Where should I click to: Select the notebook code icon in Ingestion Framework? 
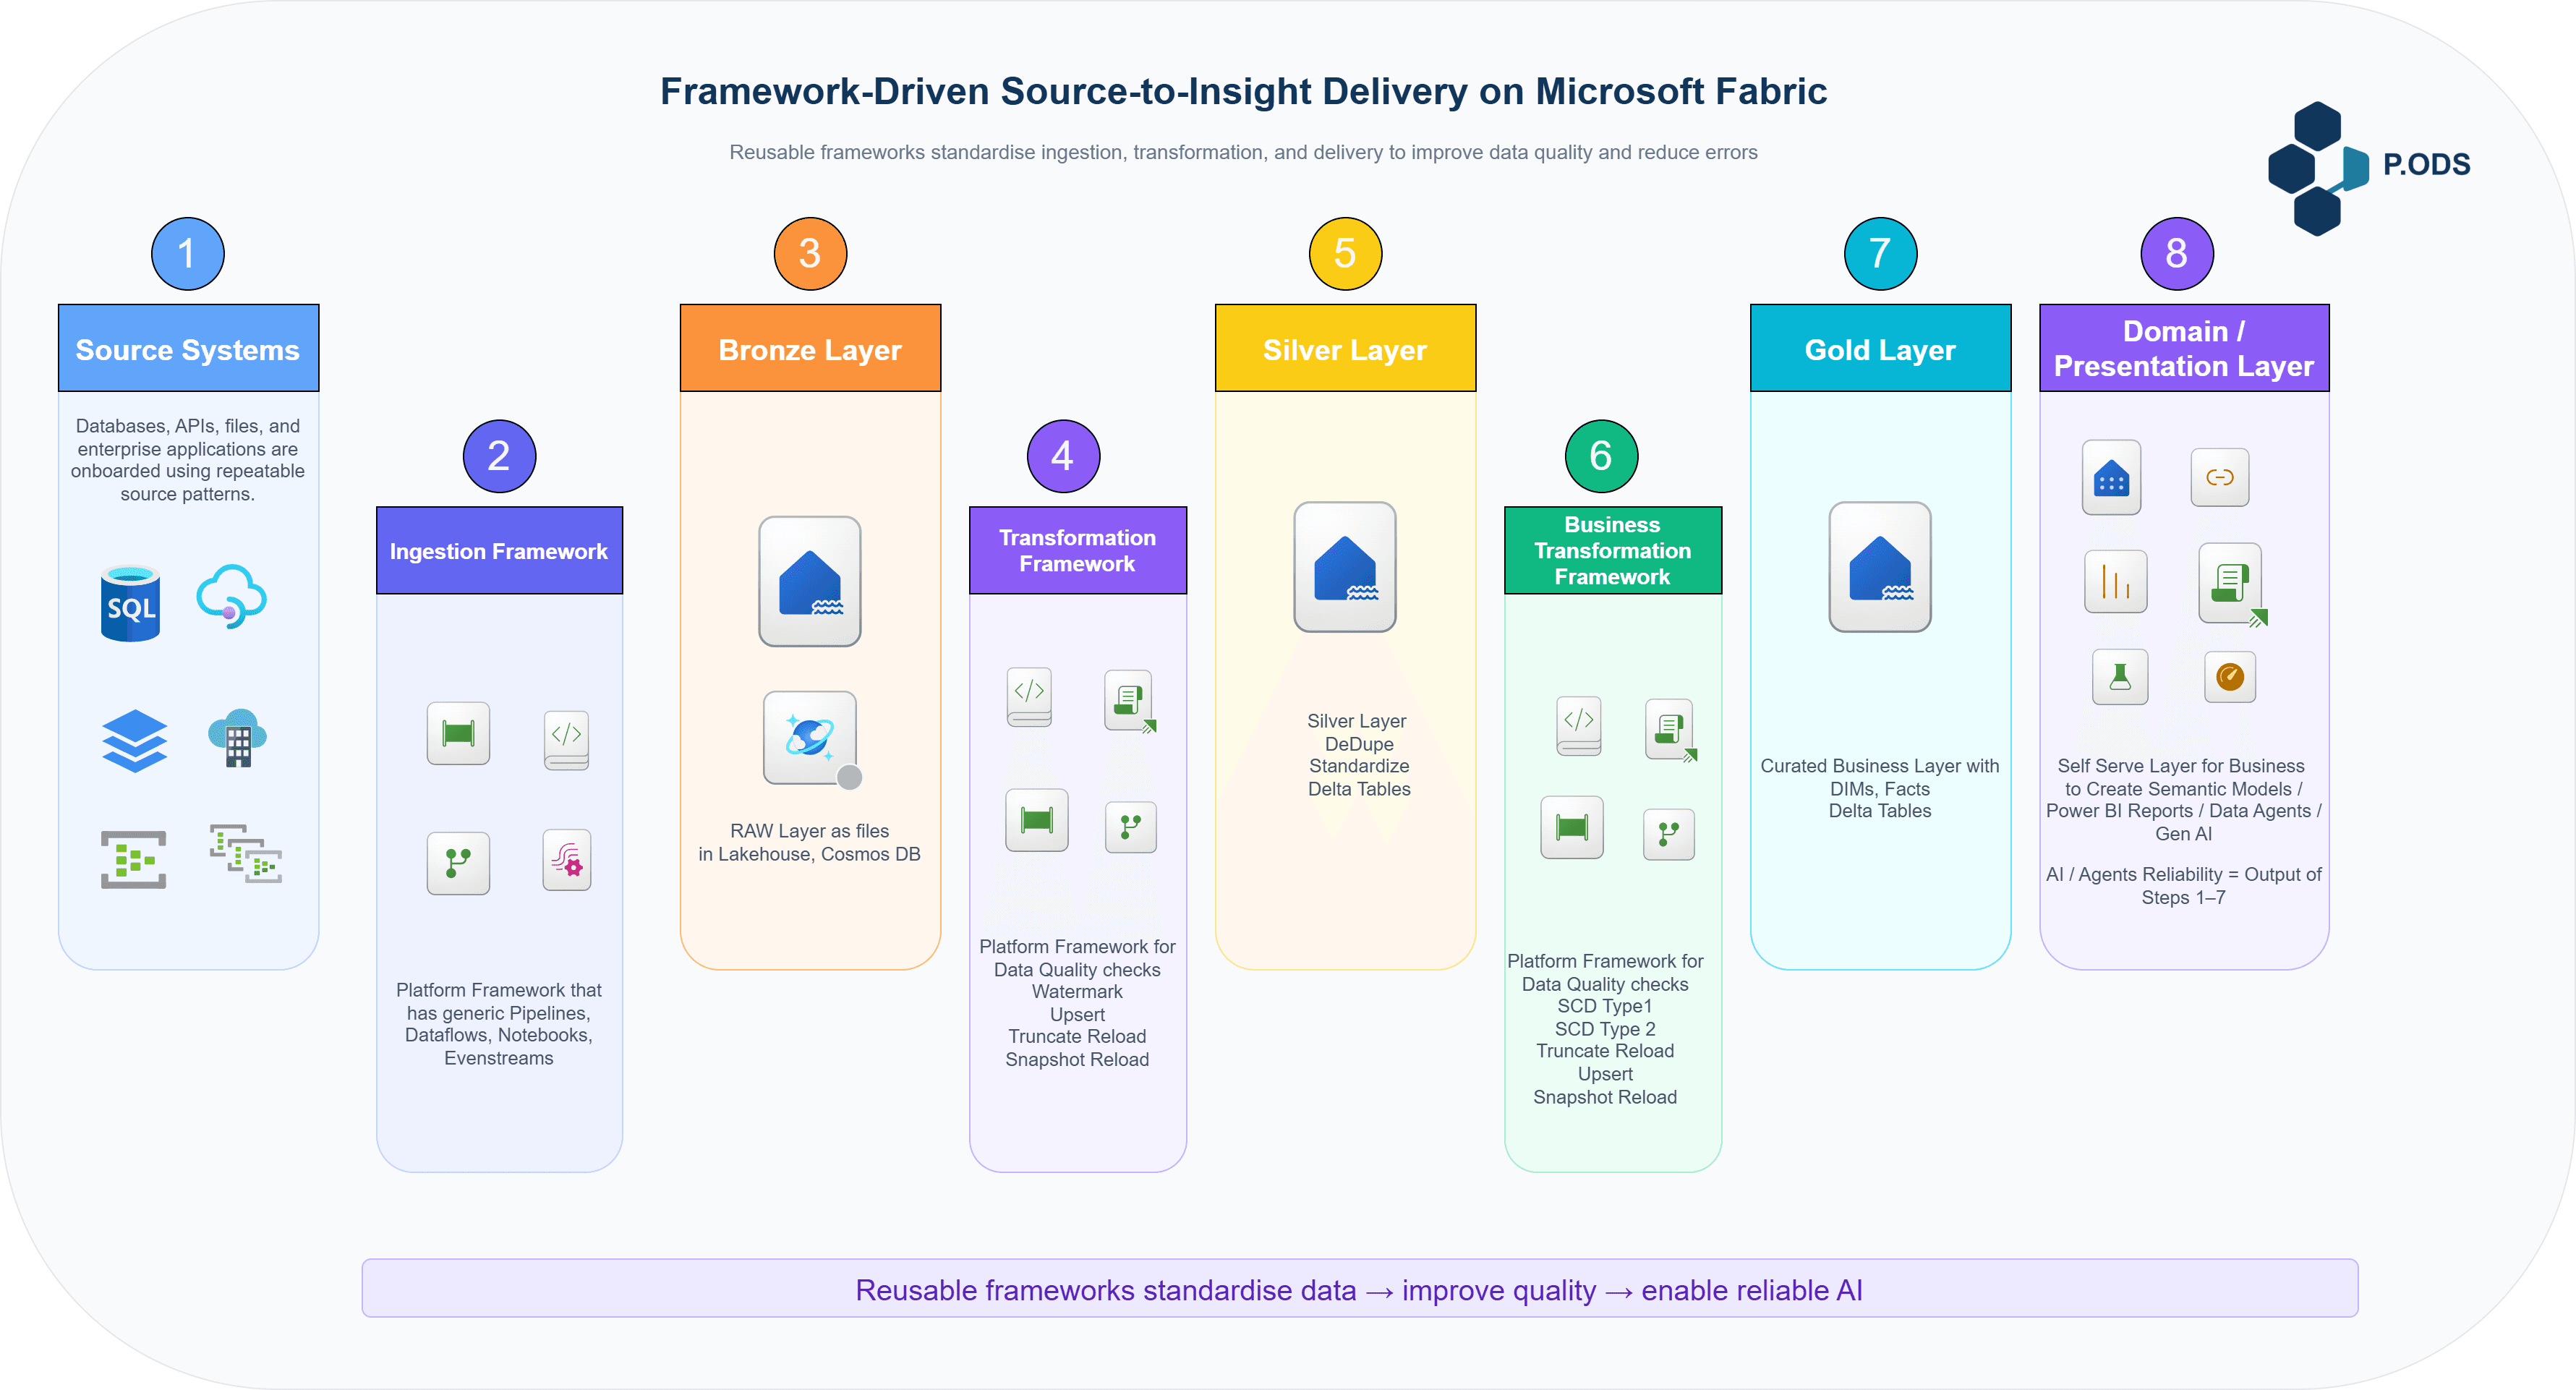(x=566, y=740)
